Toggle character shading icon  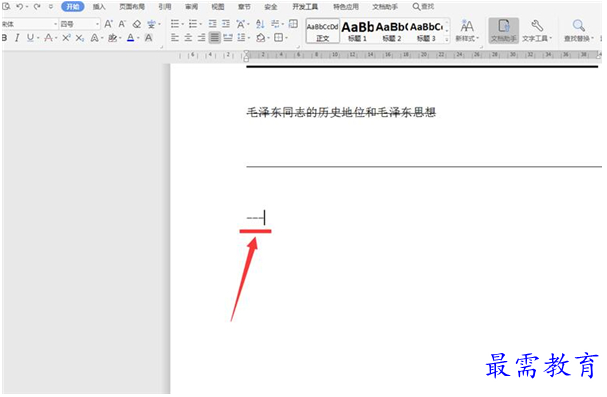pos(148,38)
